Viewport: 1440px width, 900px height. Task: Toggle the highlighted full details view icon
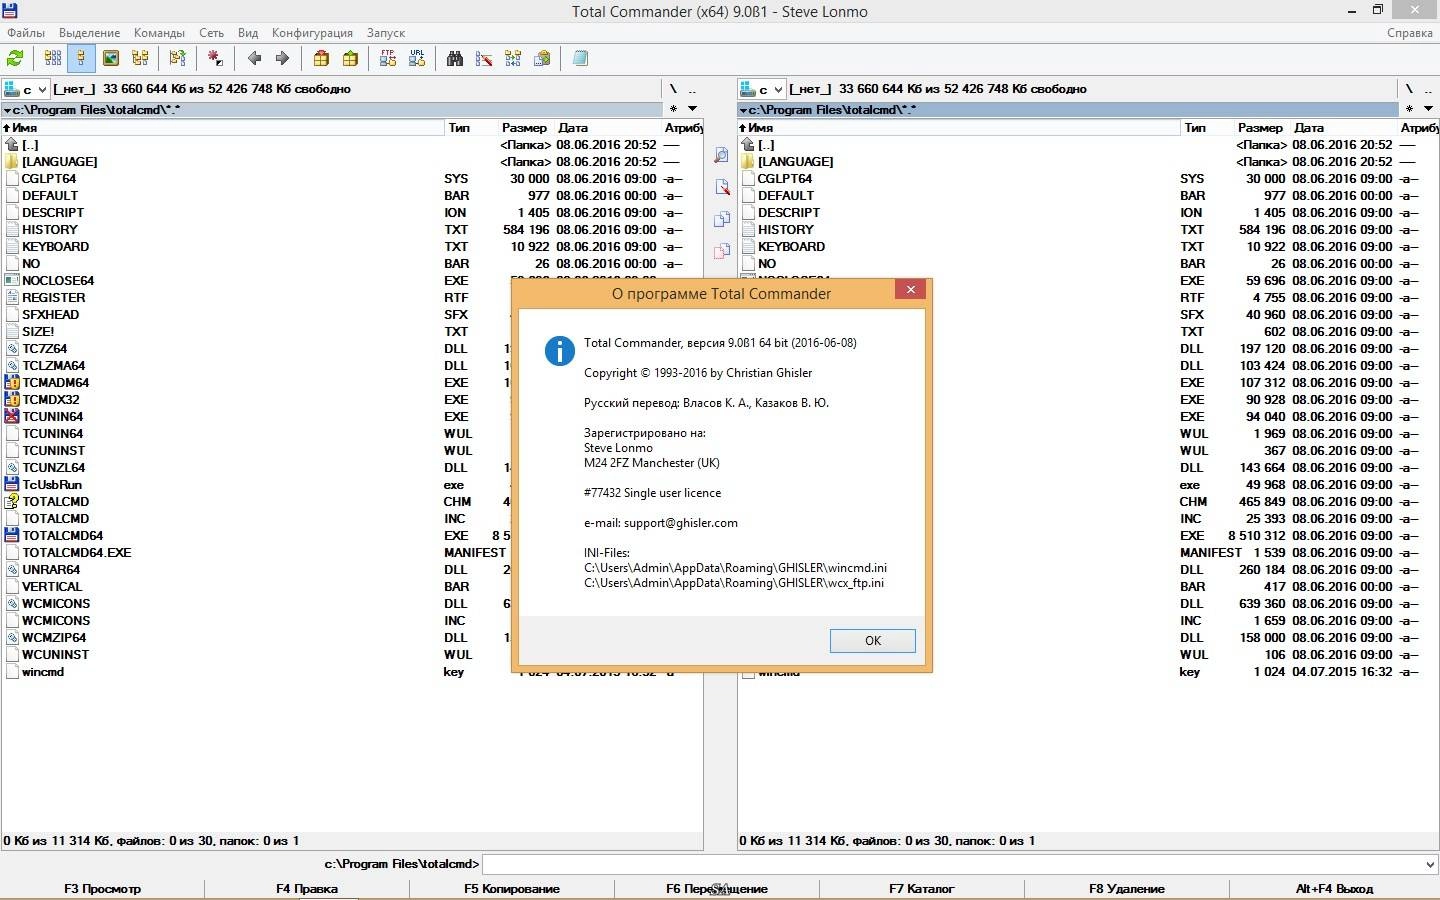click(81, 58)
